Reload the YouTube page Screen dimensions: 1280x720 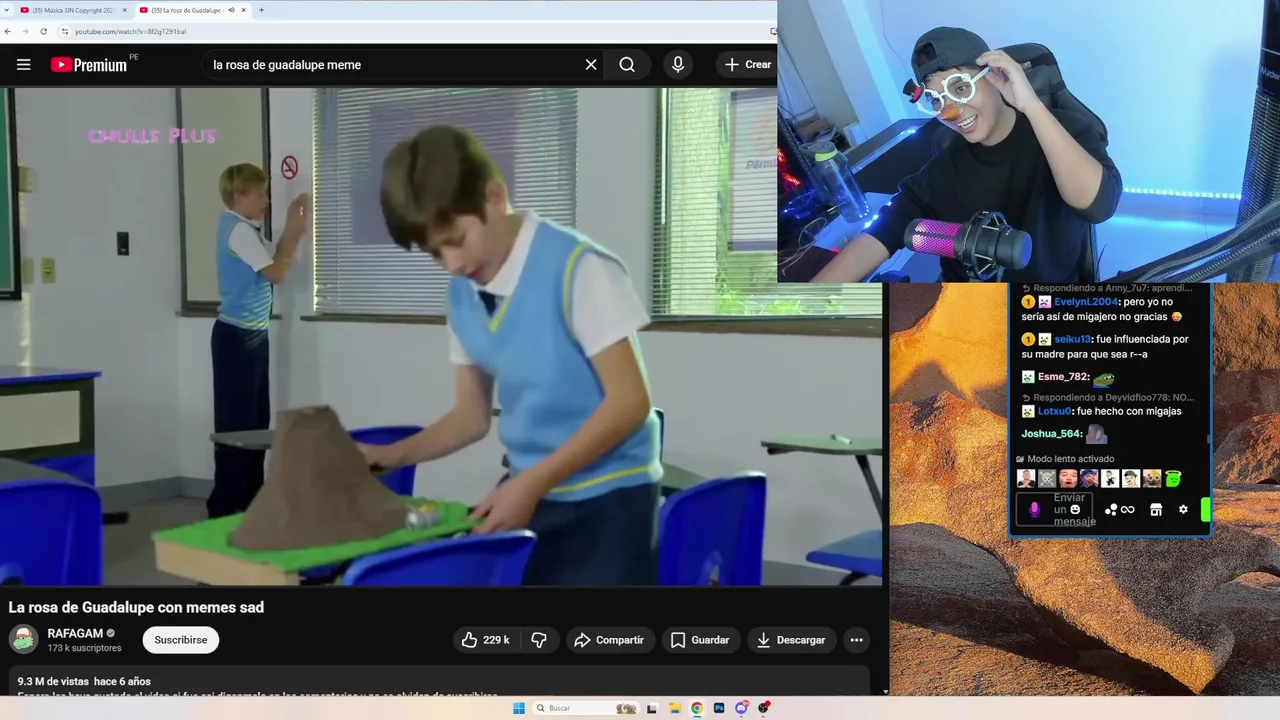tap(43, 31)
